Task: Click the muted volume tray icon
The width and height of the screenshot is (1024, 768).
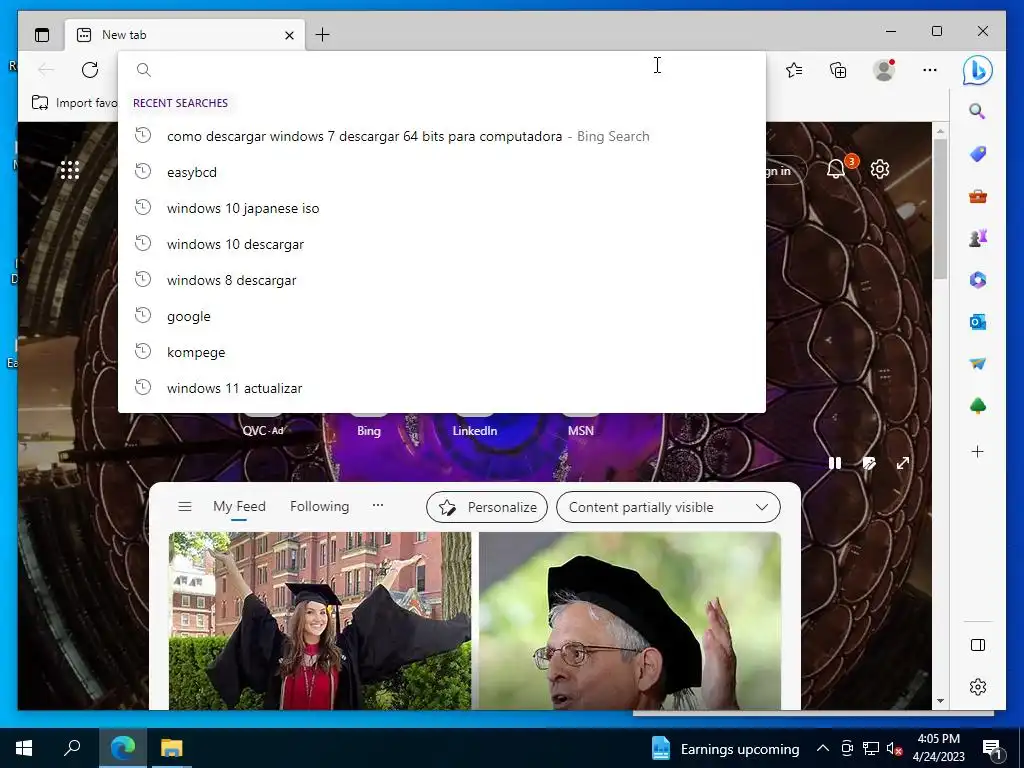Action: [x=894, y=748]
